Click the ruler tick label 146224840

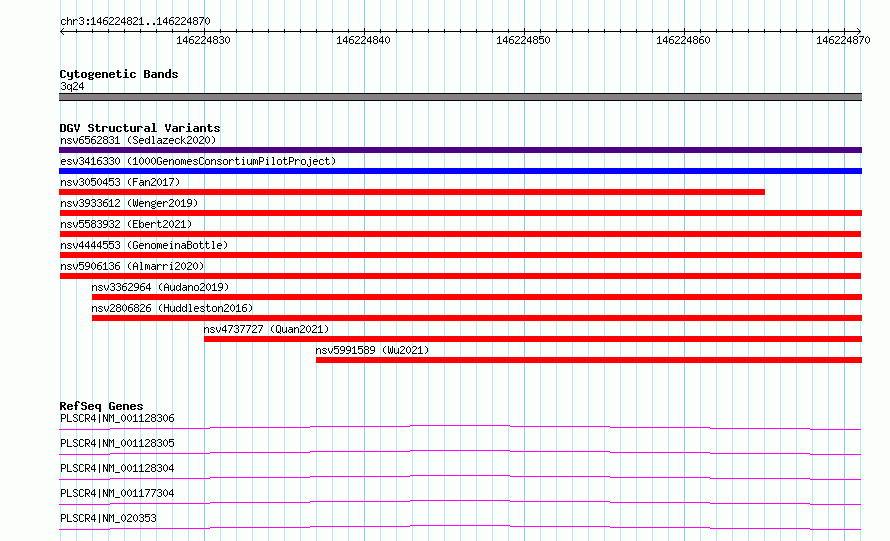tap(363, 40)
